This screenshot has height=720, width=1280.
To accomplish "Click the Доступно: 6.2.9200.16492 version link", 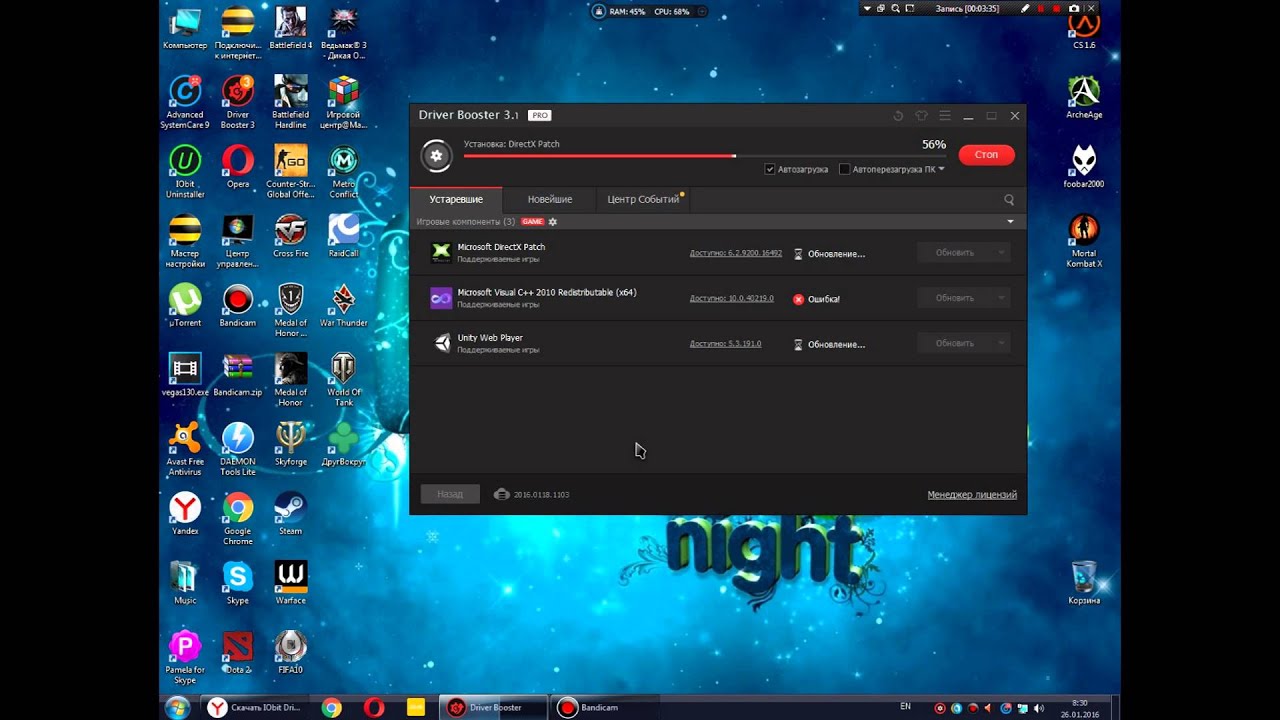I will tap(736, 254).
